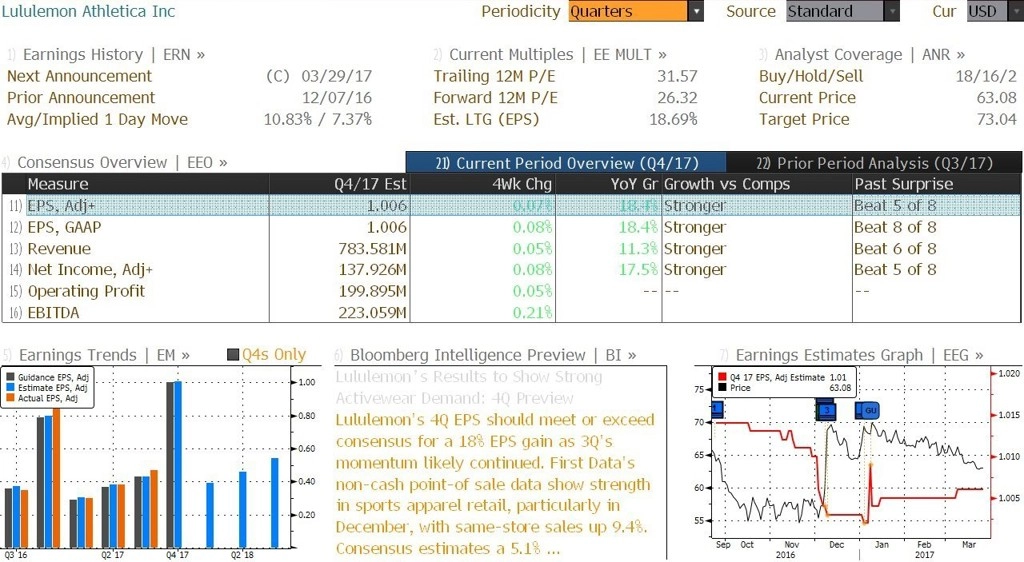Click the Buy/Hold/Sell value 18/16/2
This screenshot has height=562, width=1024.
click(985, 76)
